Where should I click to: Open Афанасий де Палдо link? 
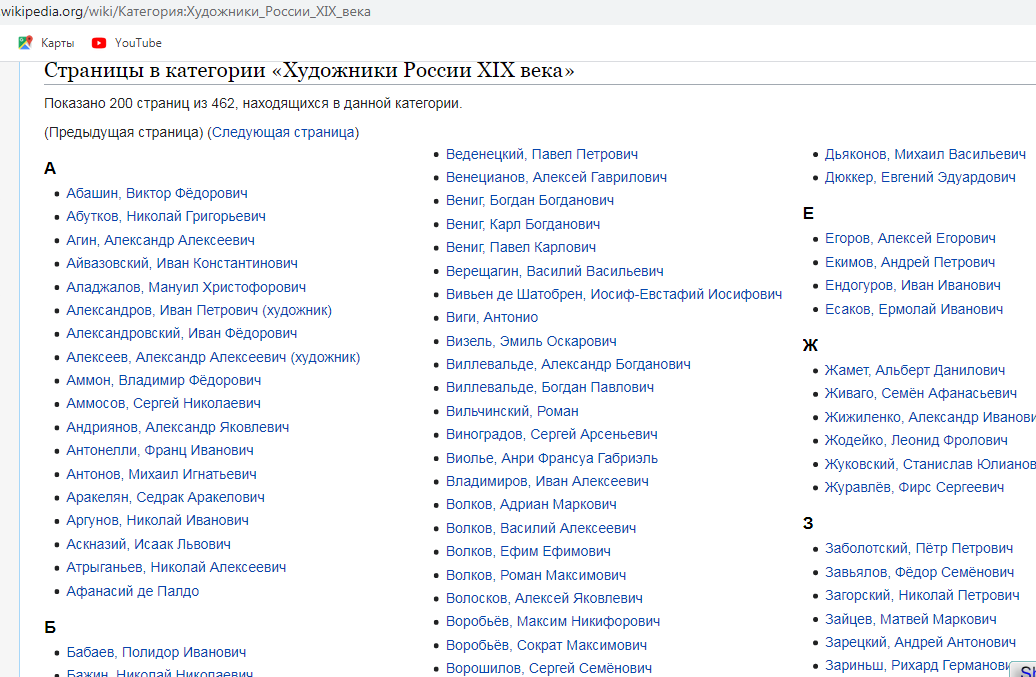132,591
